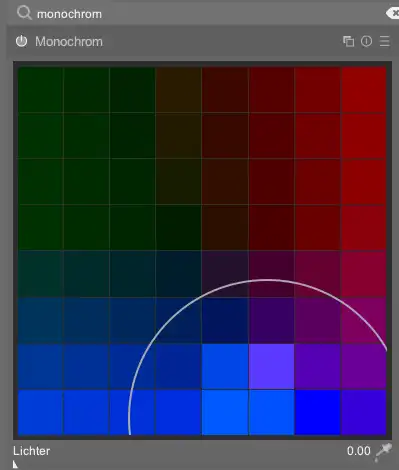
Task: Toggle the Monochrom module power button
Action: (x=22, y=41)
